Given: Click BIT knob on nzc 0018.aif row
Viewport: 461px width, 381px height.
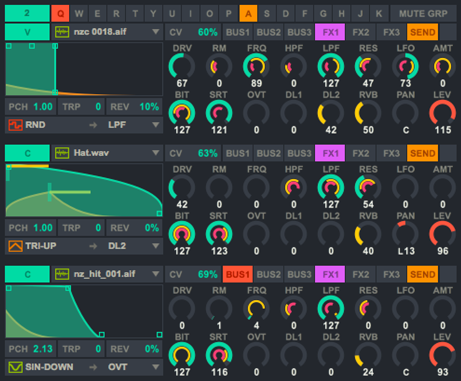Looking at the screenshot, I should pyautogui.click(x=182, y=113).
